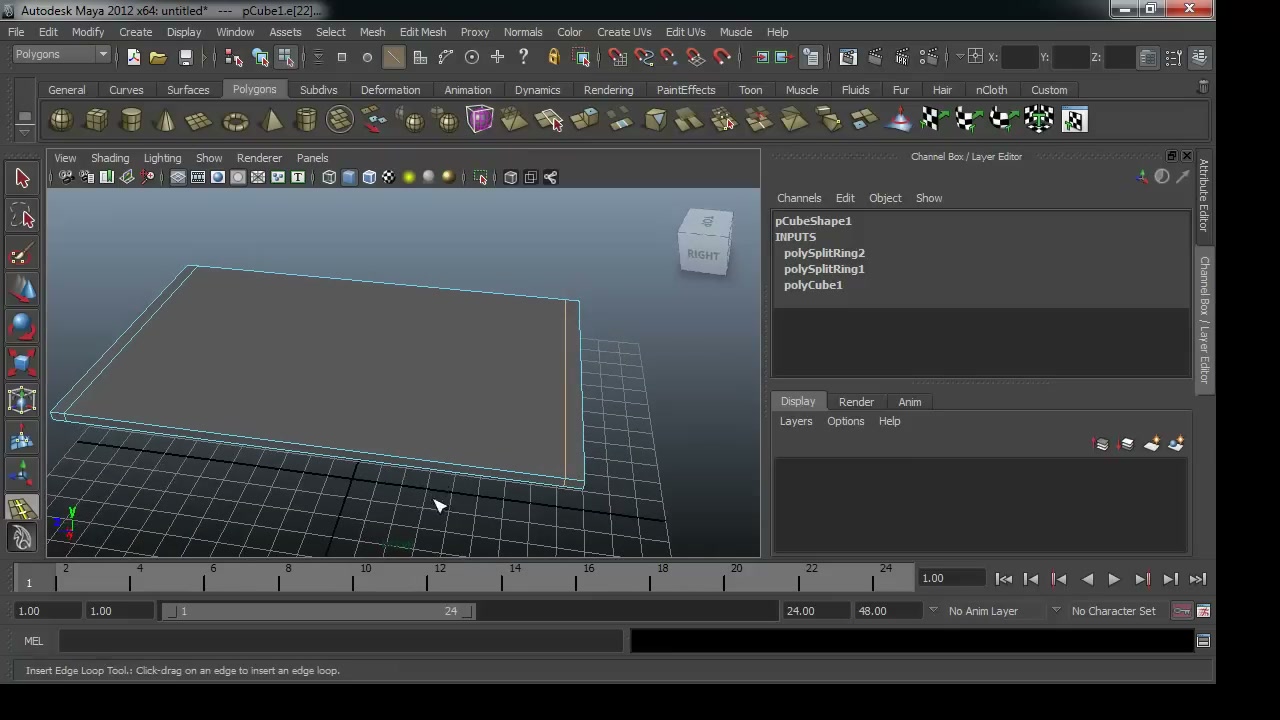Select the Universal Manipulator tool

(x=22, y=401)
